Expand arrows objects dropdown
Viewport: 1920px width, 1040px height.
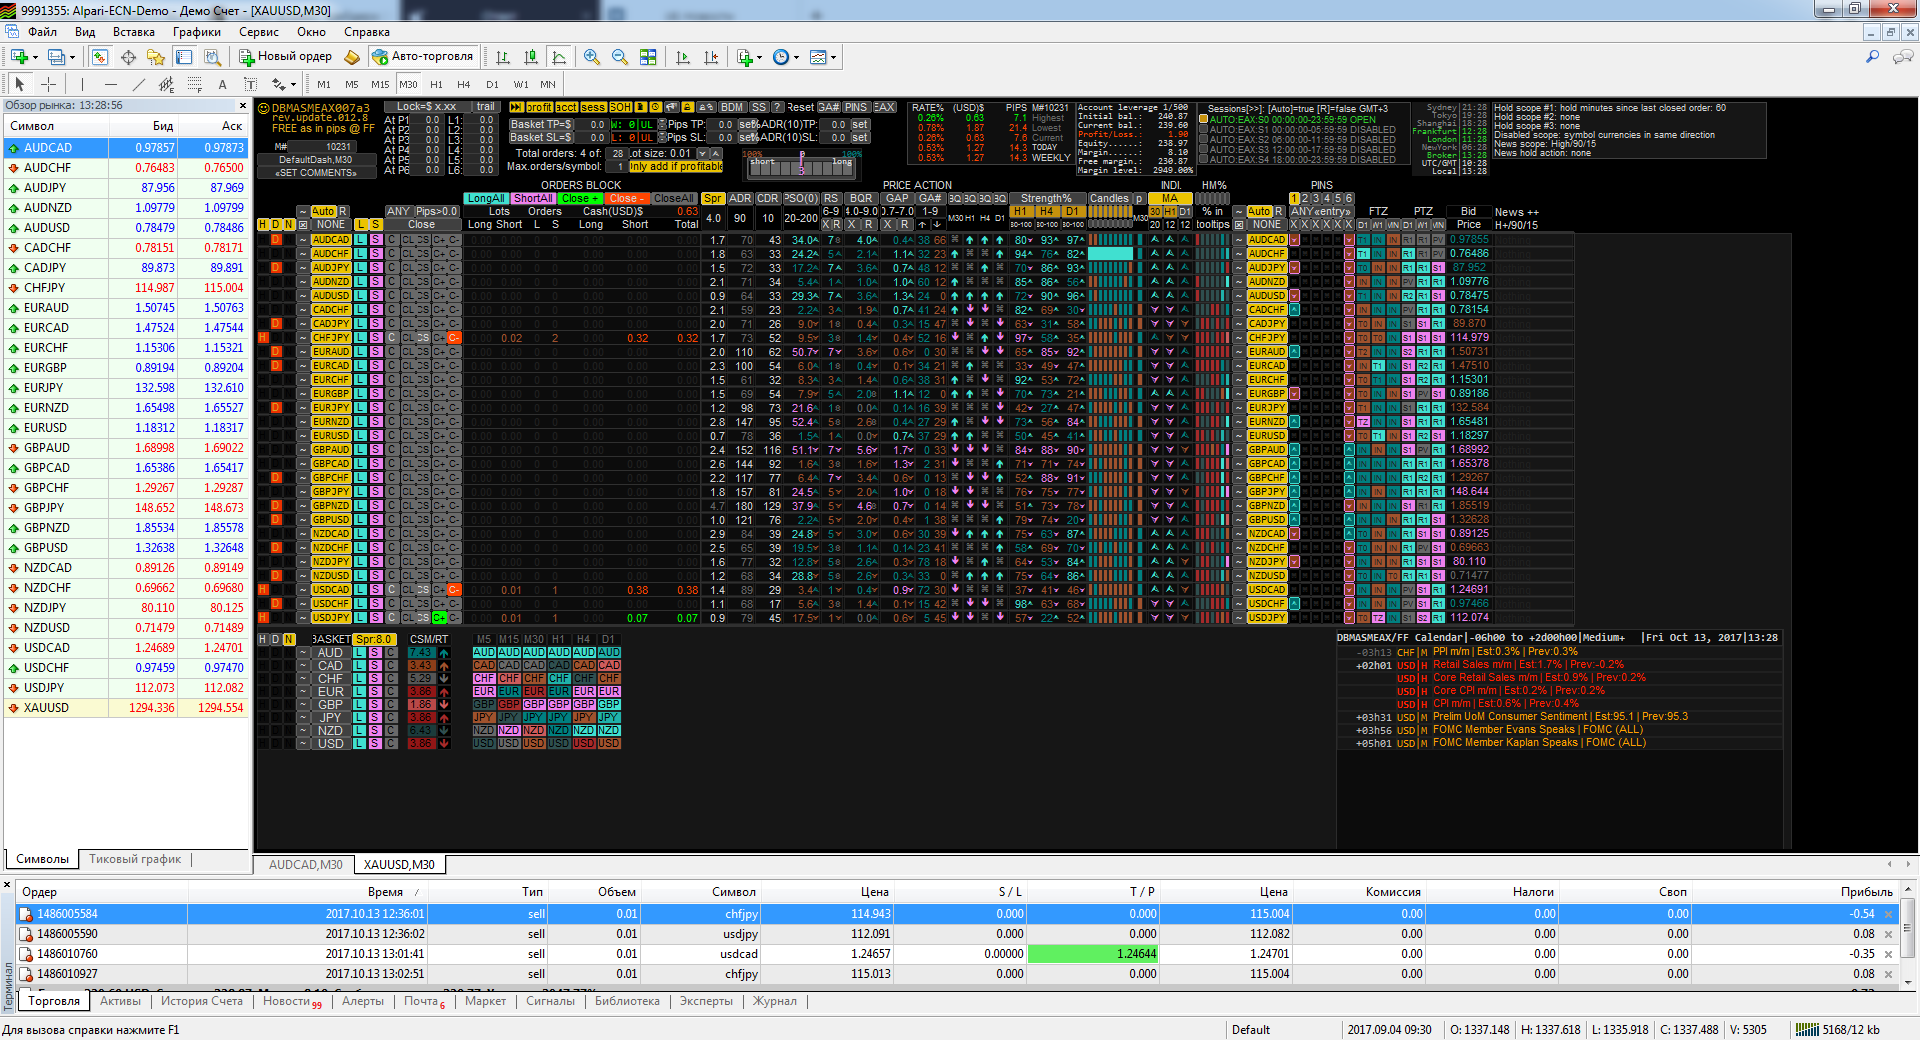tap(293, 85)
